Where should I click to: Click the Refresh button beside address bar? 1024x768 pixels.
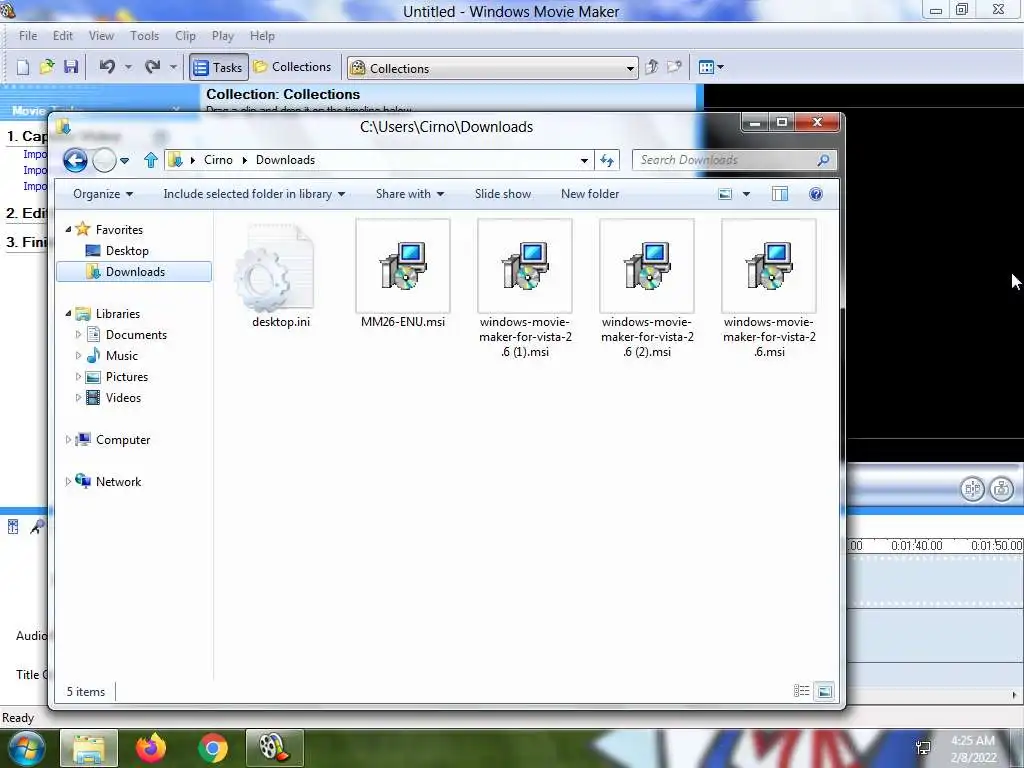coord(607,161)
